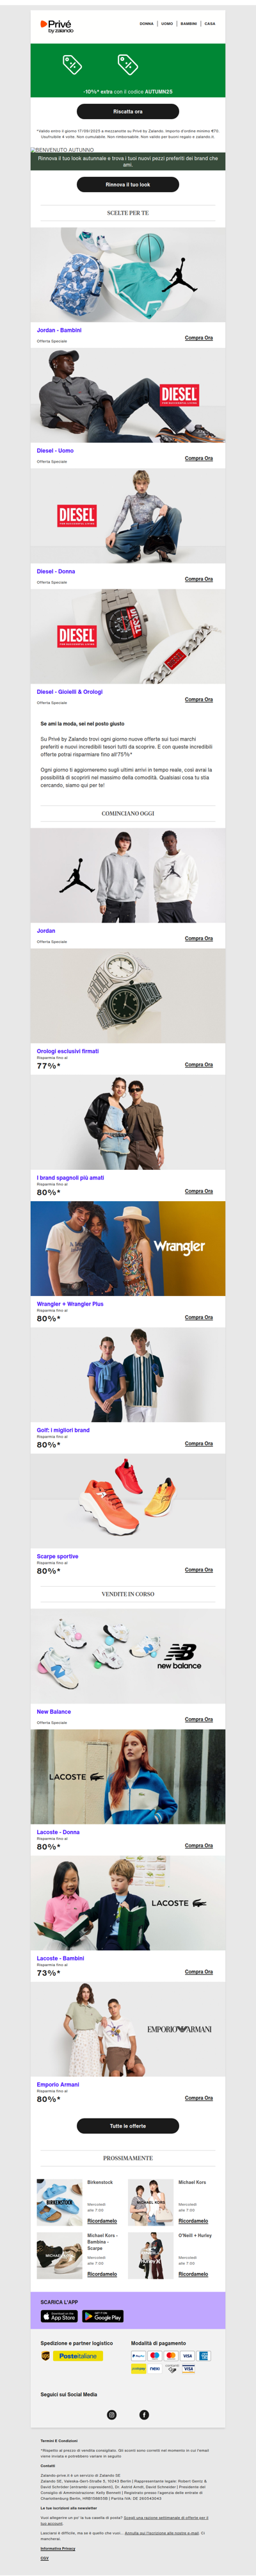This screenshot has width=256, height=2576.
Task: Click the Poste Italiane logo
Action: tap(78, 2356)
